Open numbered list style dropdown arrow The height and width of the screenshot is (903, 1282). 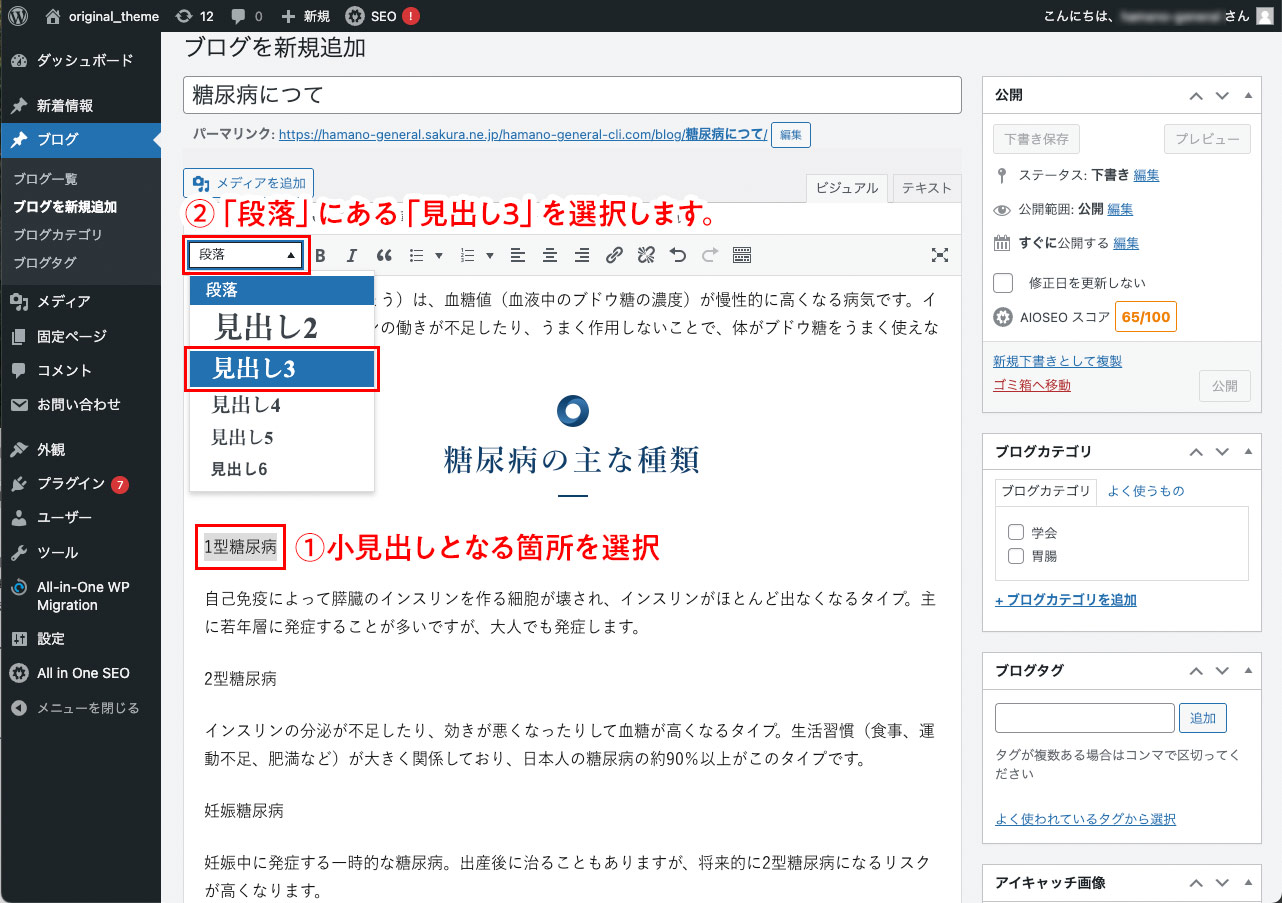489,255
